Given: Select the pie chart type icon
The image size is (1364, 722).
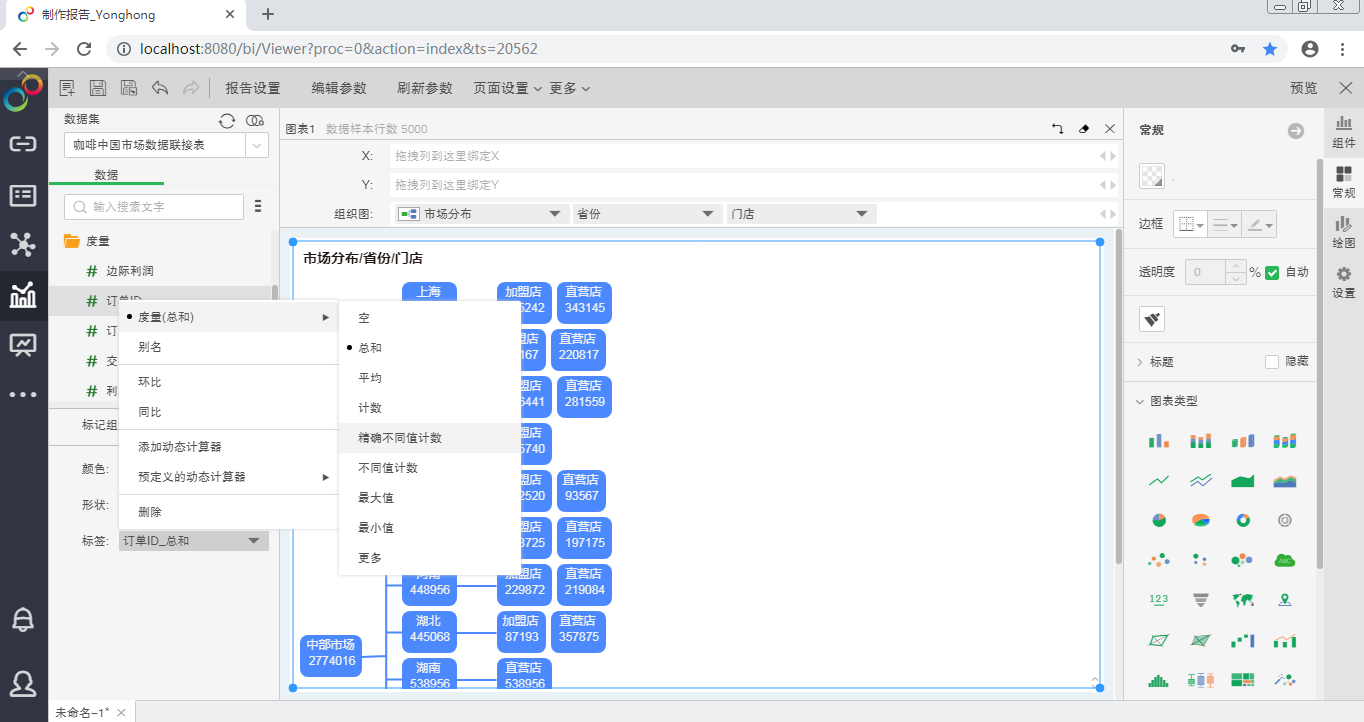Looking at the screenshot, I should pyautogui.click(x=1159, y=519).
